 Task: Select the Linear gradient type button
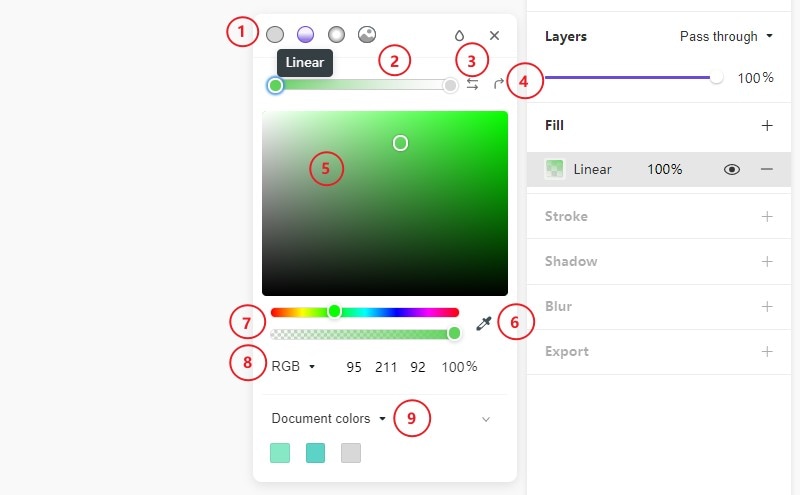[305, 35]
